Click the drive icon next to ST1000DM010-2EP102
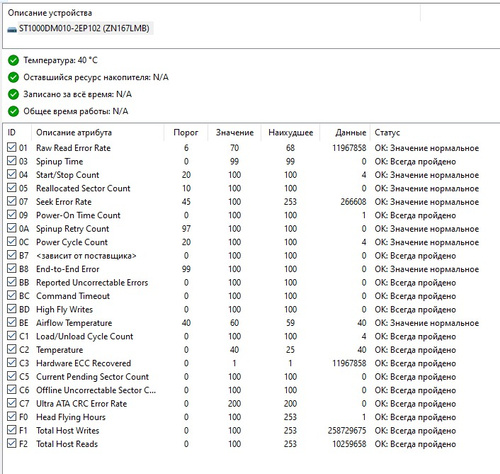Screen dimensions: 500x474 click(12, 29)
